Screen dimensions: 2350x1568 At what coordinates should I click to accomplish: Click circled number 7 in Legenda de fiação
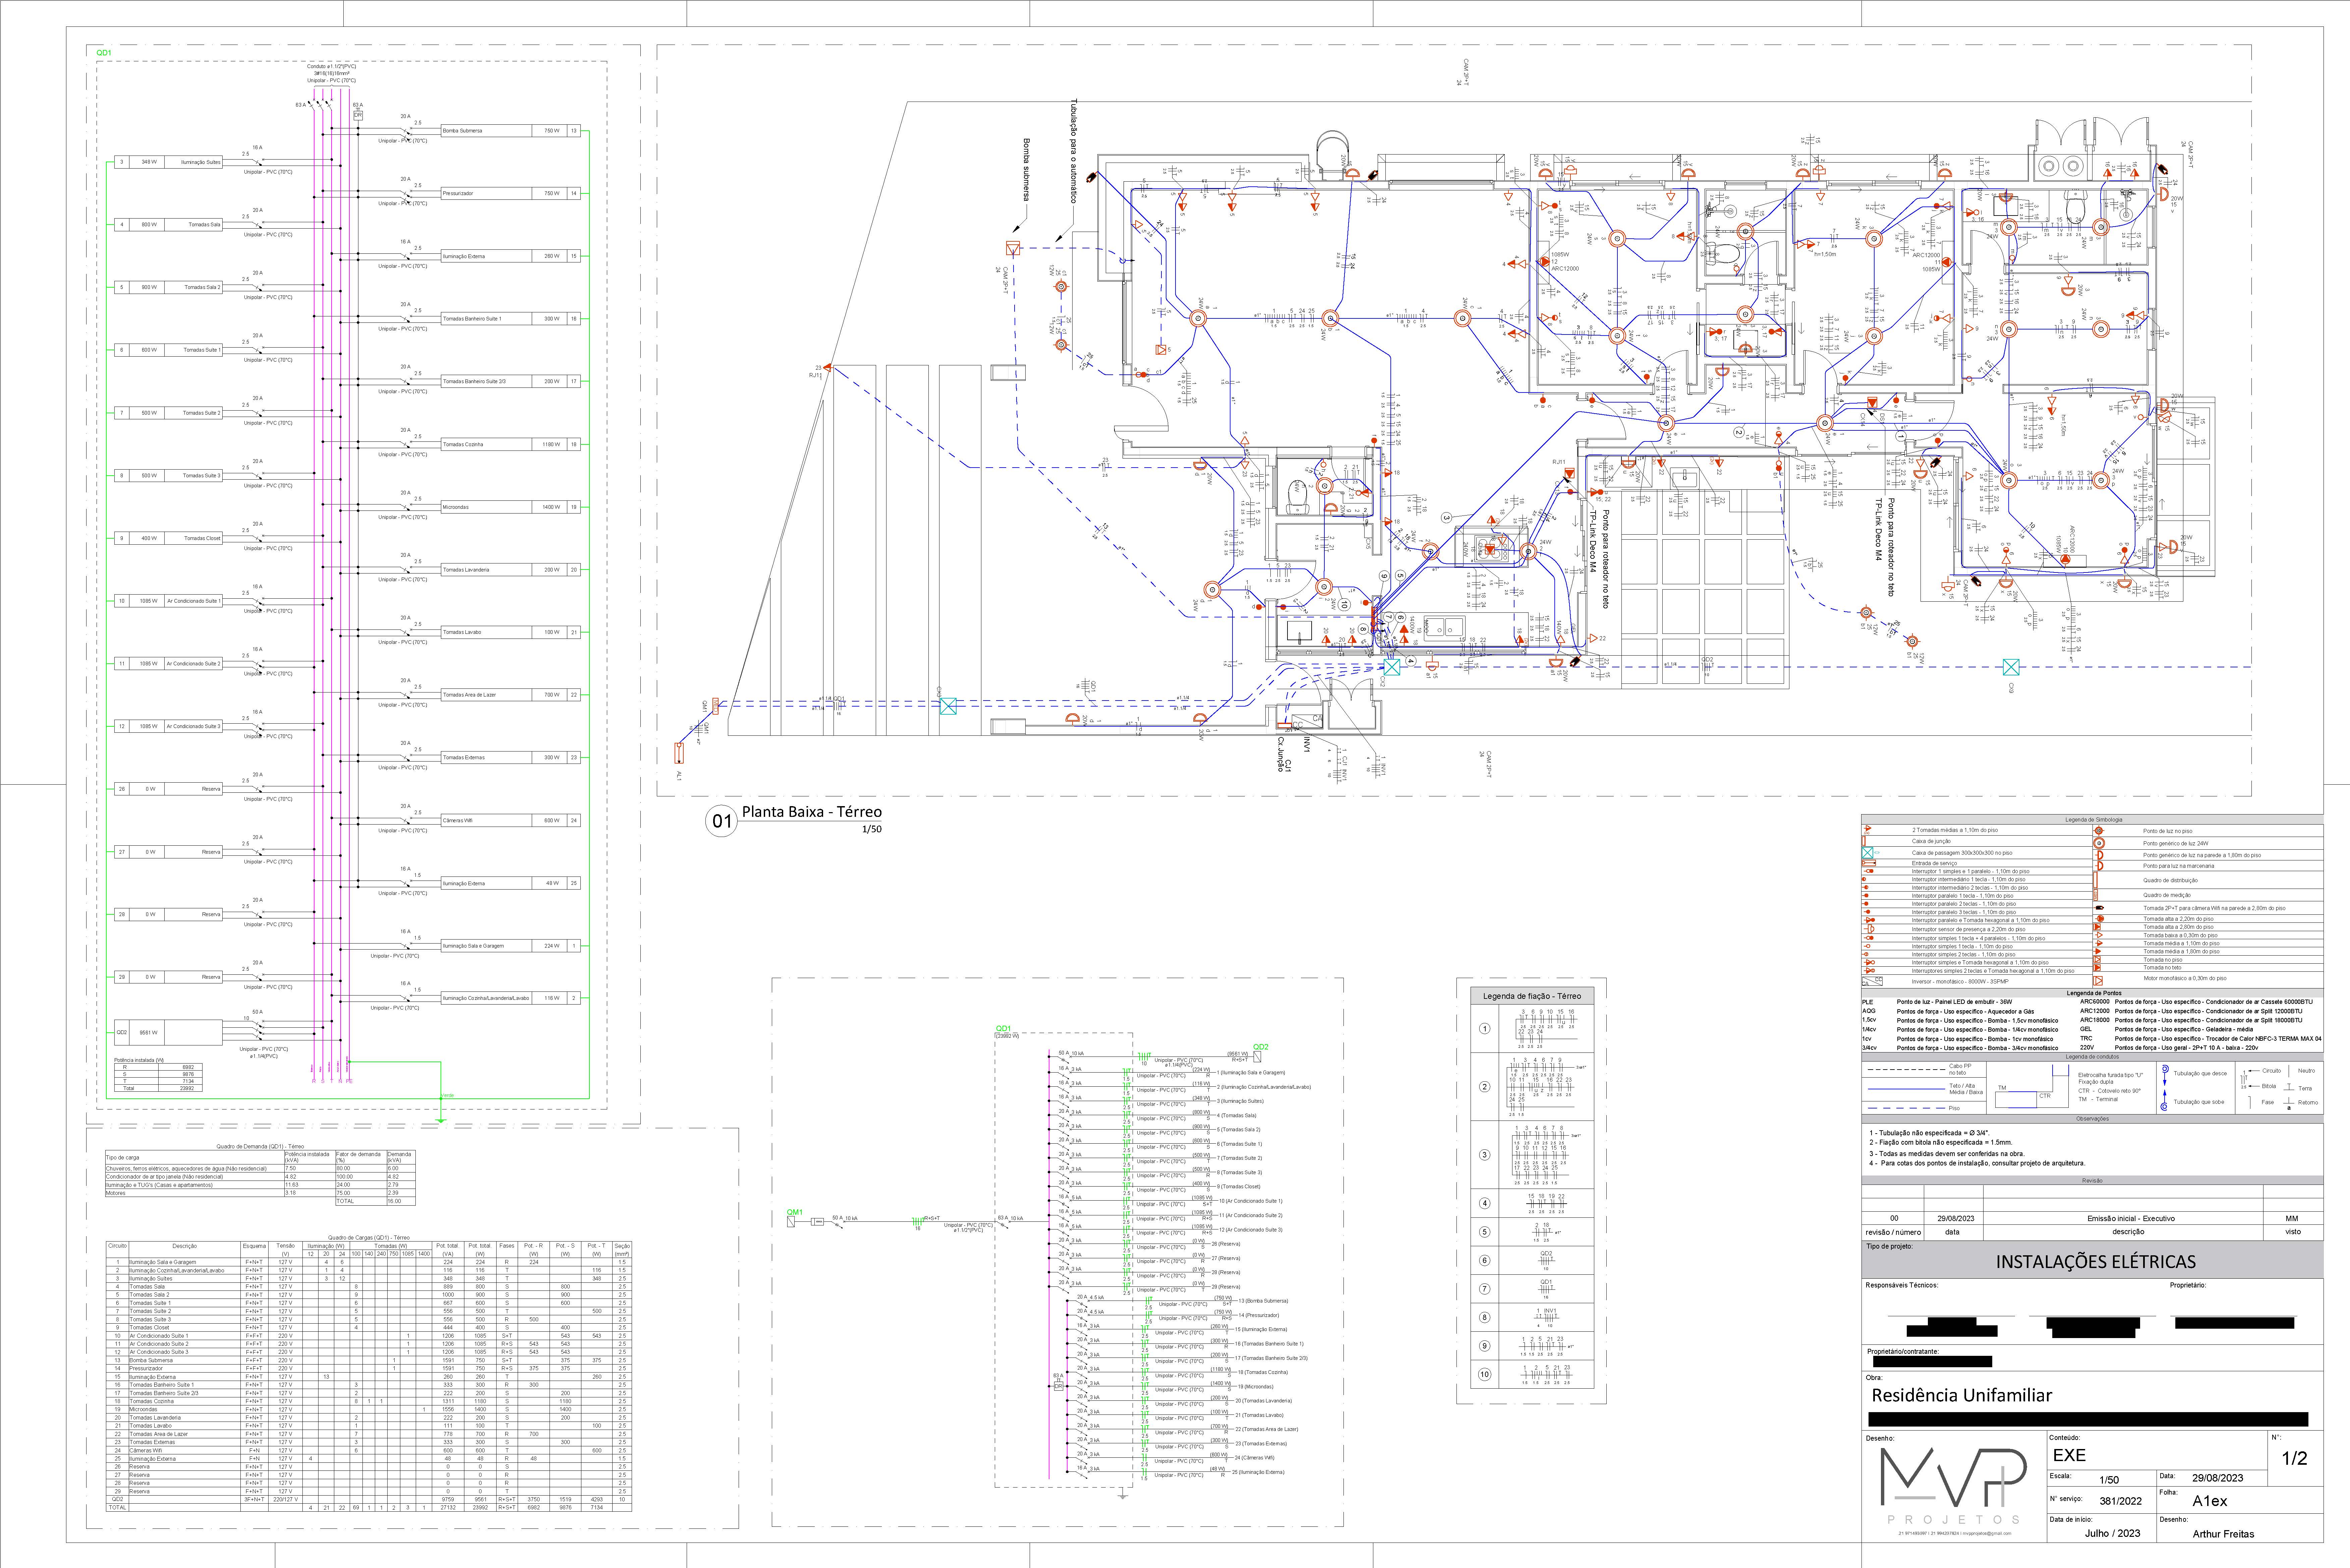(1485, 1289)
